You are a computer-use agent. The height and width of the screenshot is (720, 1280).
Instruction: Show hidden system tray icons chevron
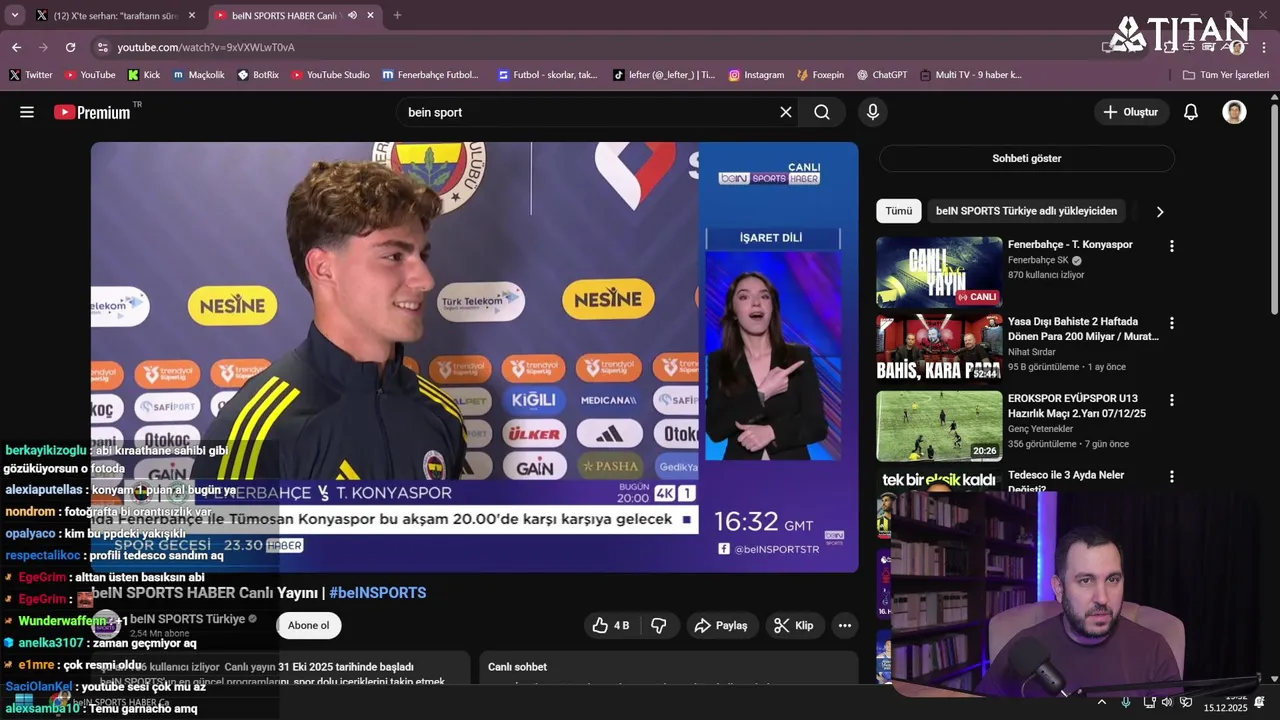pyautogui.click(x=1102, y=702)
